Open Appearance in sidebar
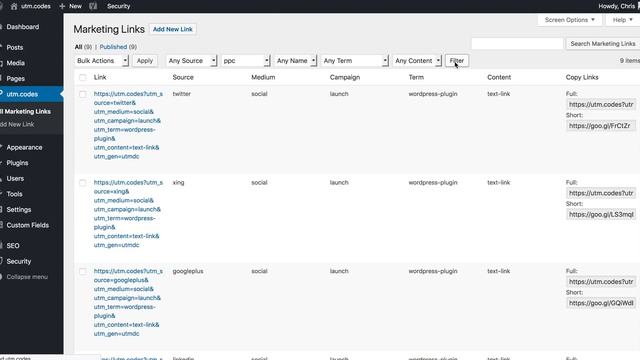Image resolution: width=640 pixels, height=360 pixels. tap(24, 147)
